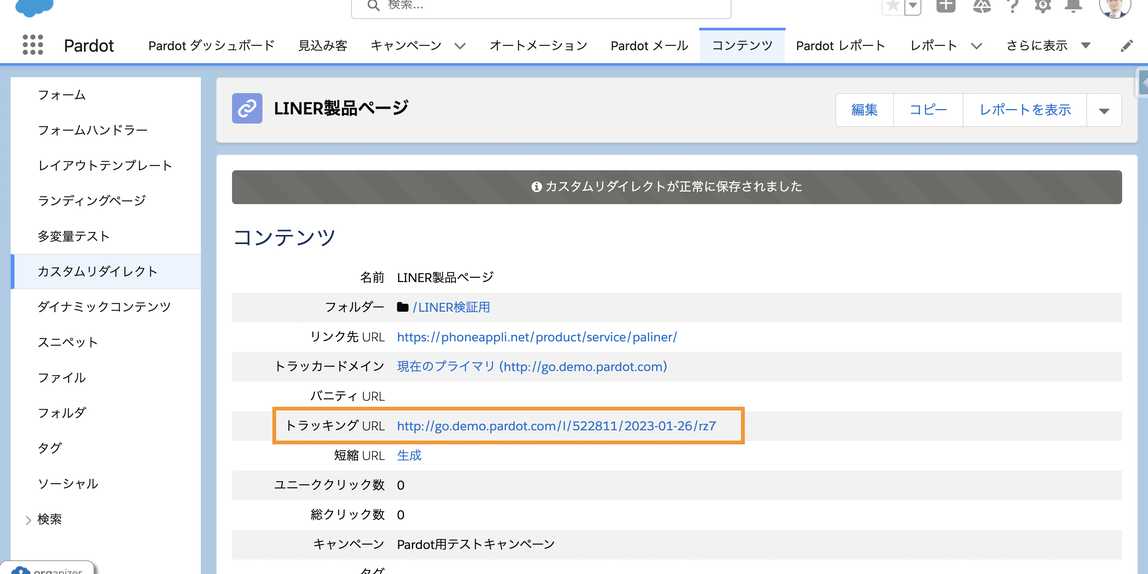Click 生成 to generate short URL
Image resolution: width=1148 pixels, height=574 pixels.
(x=409, y=455)
